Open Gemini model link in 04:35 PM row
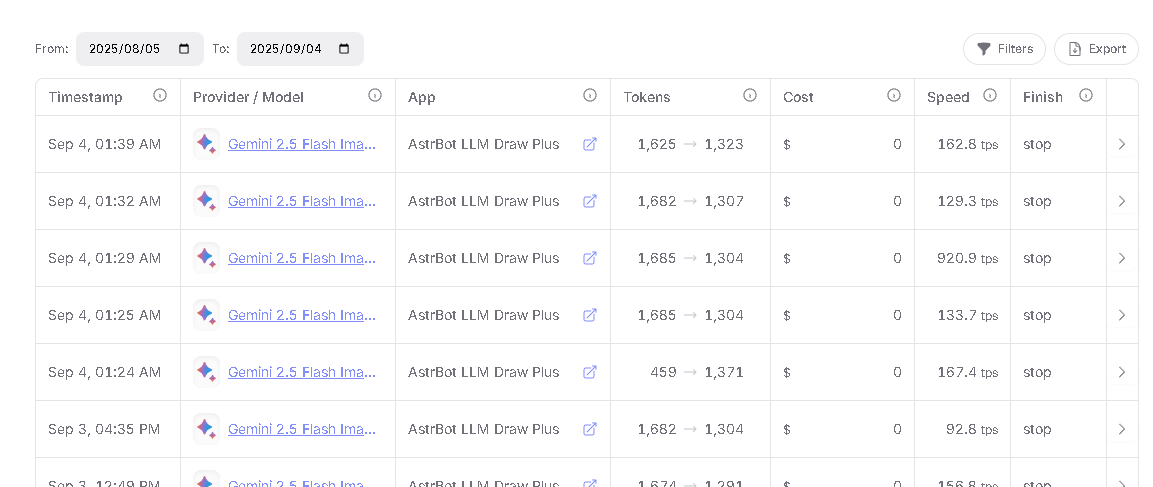This screenshot has height=487, width=1153. (301, 429)
